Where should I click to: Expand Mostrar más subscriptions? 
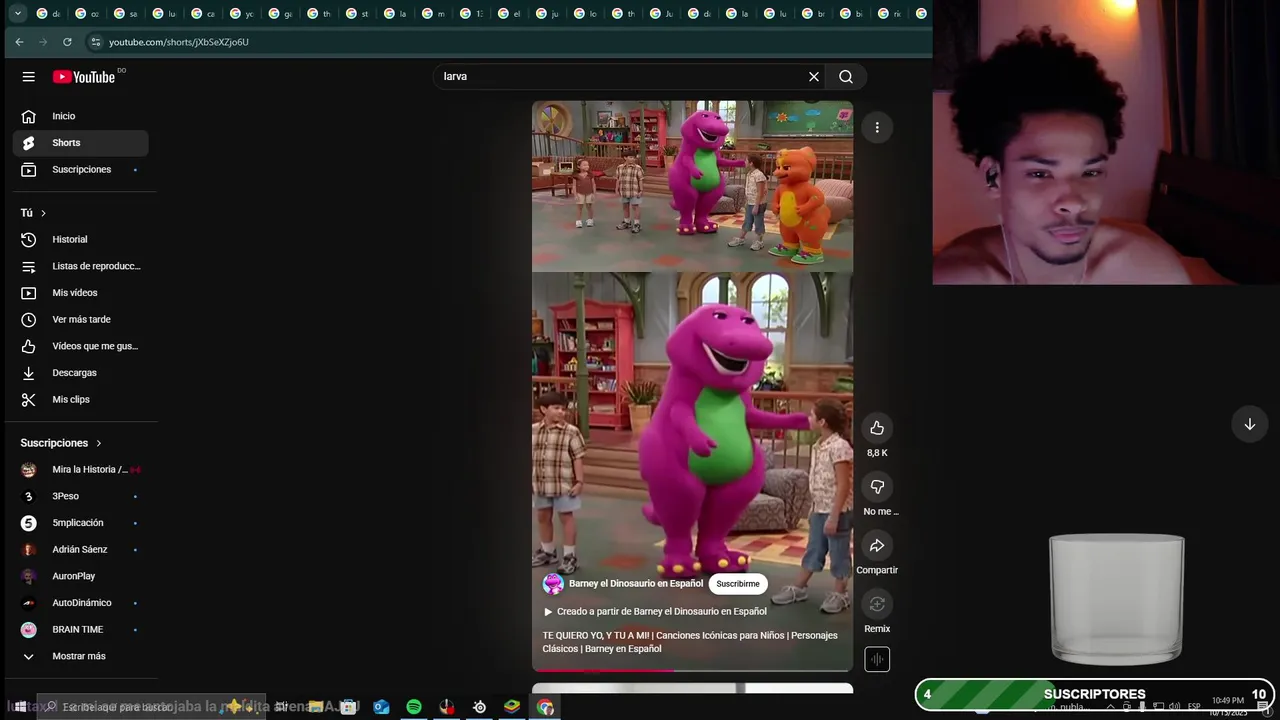point(80,656)
